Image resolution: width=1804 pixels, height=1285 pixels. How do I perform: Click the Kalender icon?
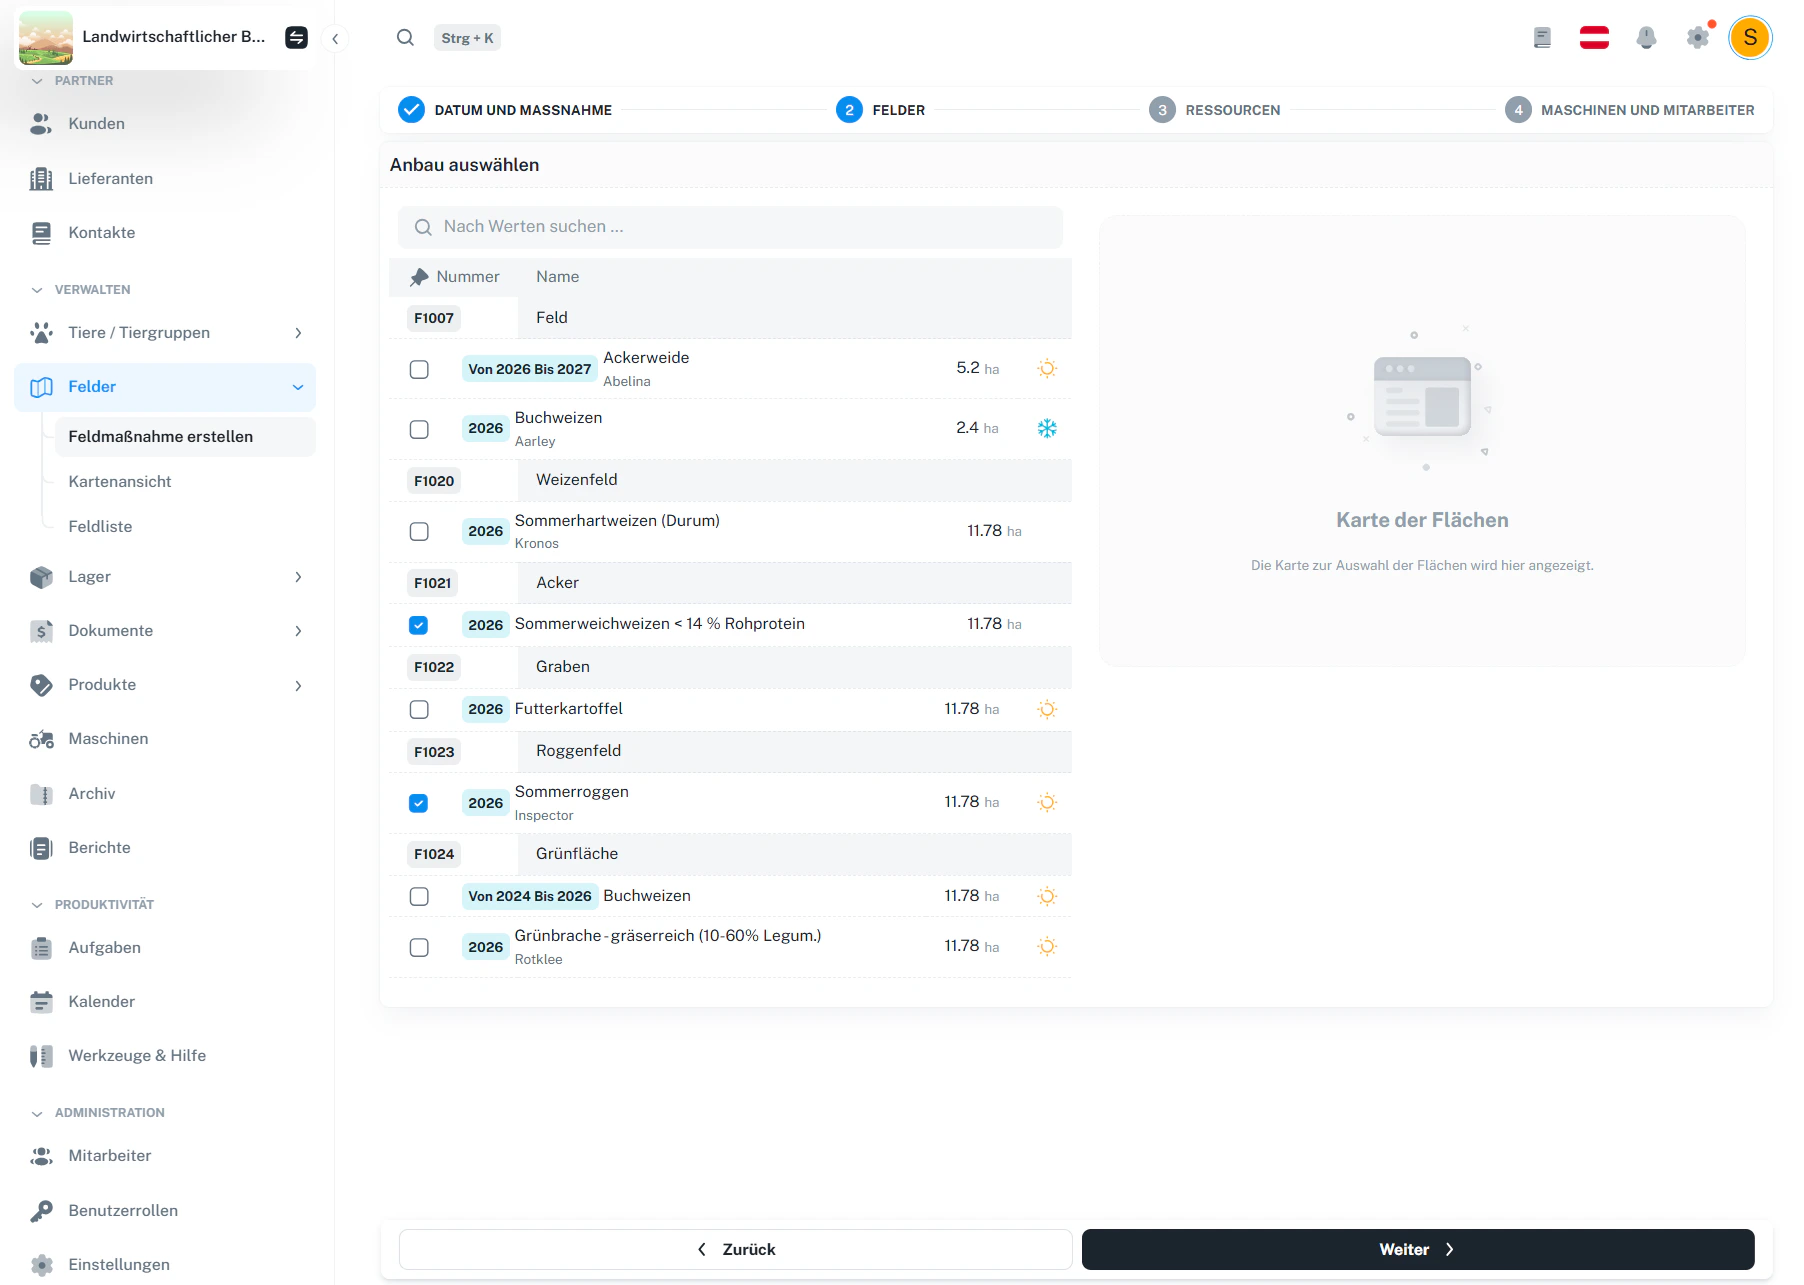(x=41, y=1002)
